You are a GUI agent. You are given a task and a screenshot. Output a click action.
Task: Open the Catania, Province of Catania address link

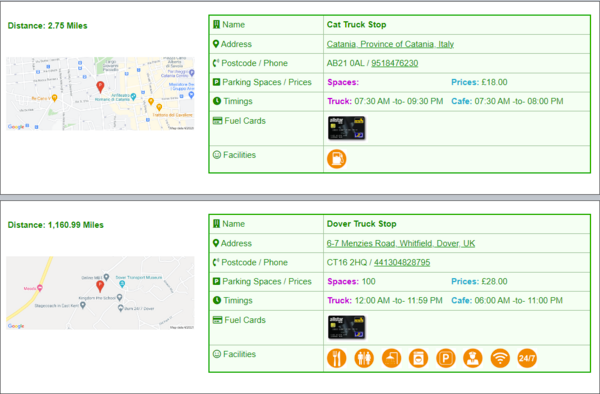pyautogui.click(x=390, y=44)
